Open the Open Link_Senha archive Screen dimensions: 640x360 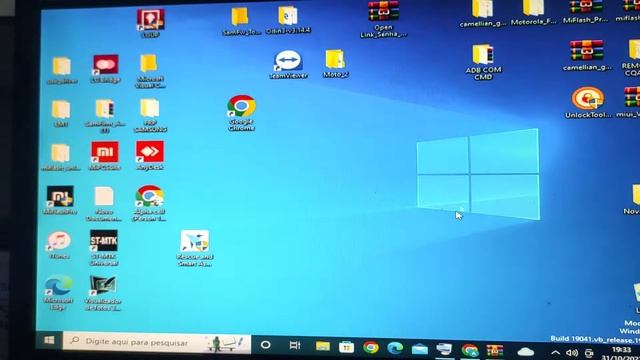tap(383, 19)
